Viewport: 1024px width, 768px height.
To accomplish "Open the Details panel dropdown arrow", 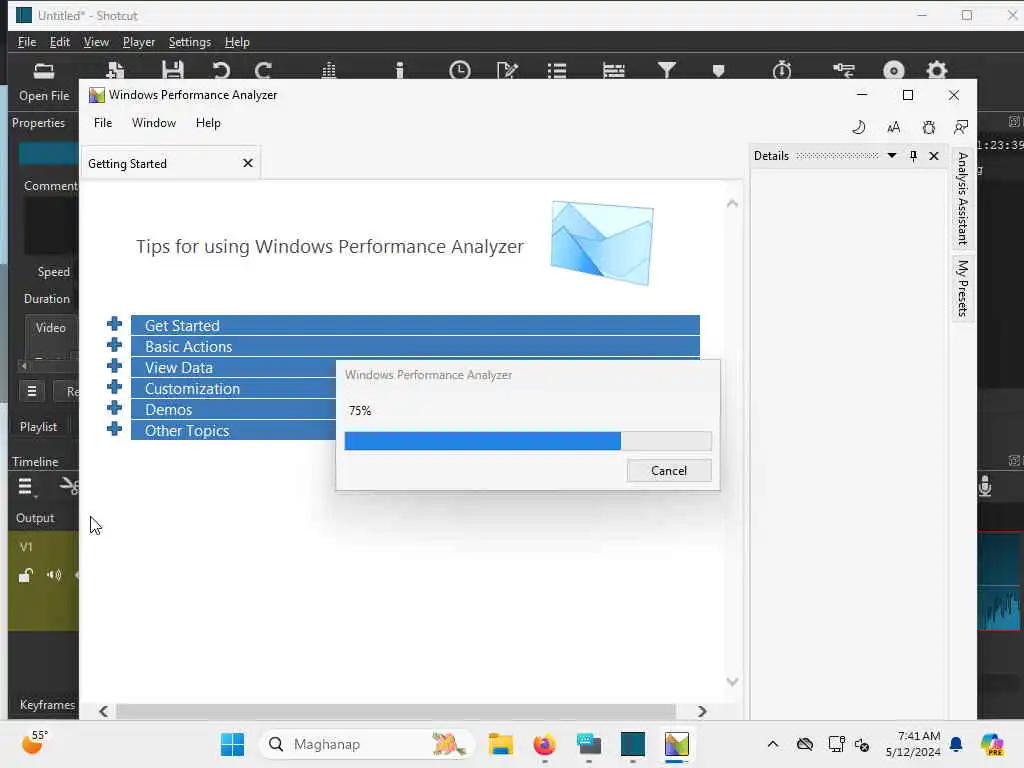I will pos(891,156).
